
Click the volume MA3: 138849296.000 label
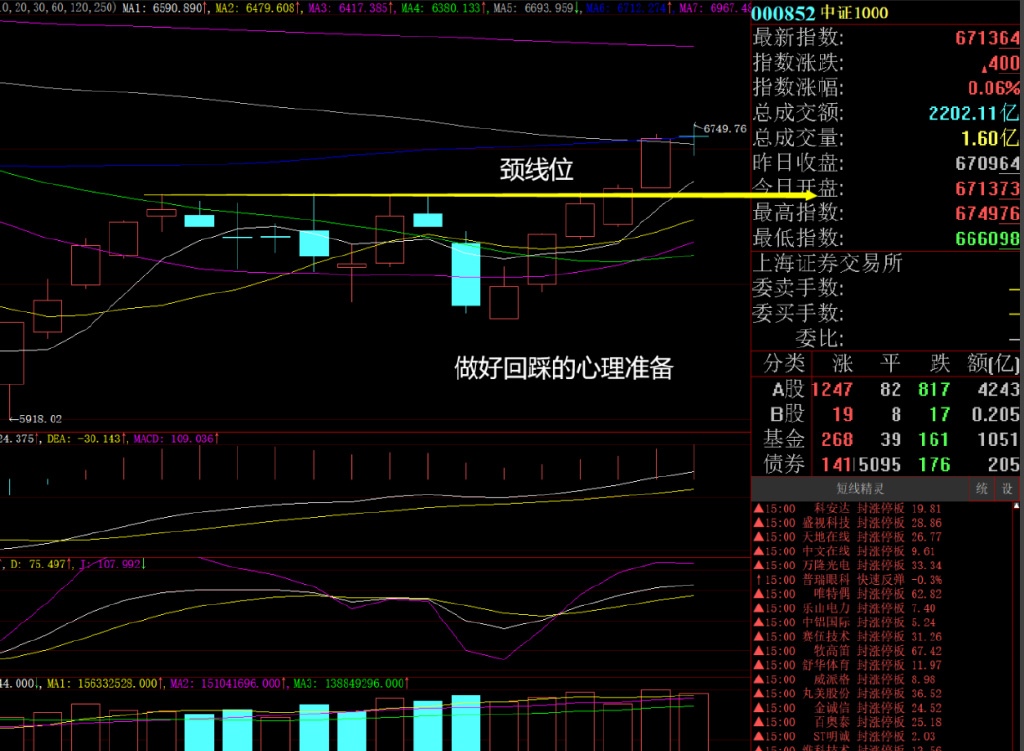351,683
